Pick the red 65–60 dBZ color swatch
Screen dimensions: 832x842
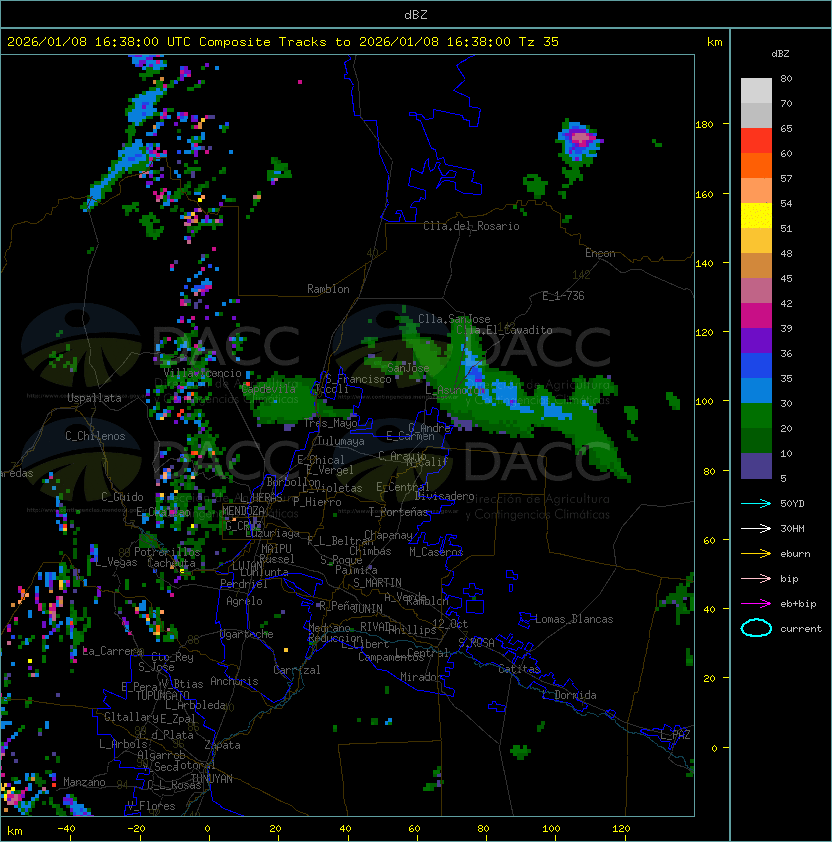(756, 141)
